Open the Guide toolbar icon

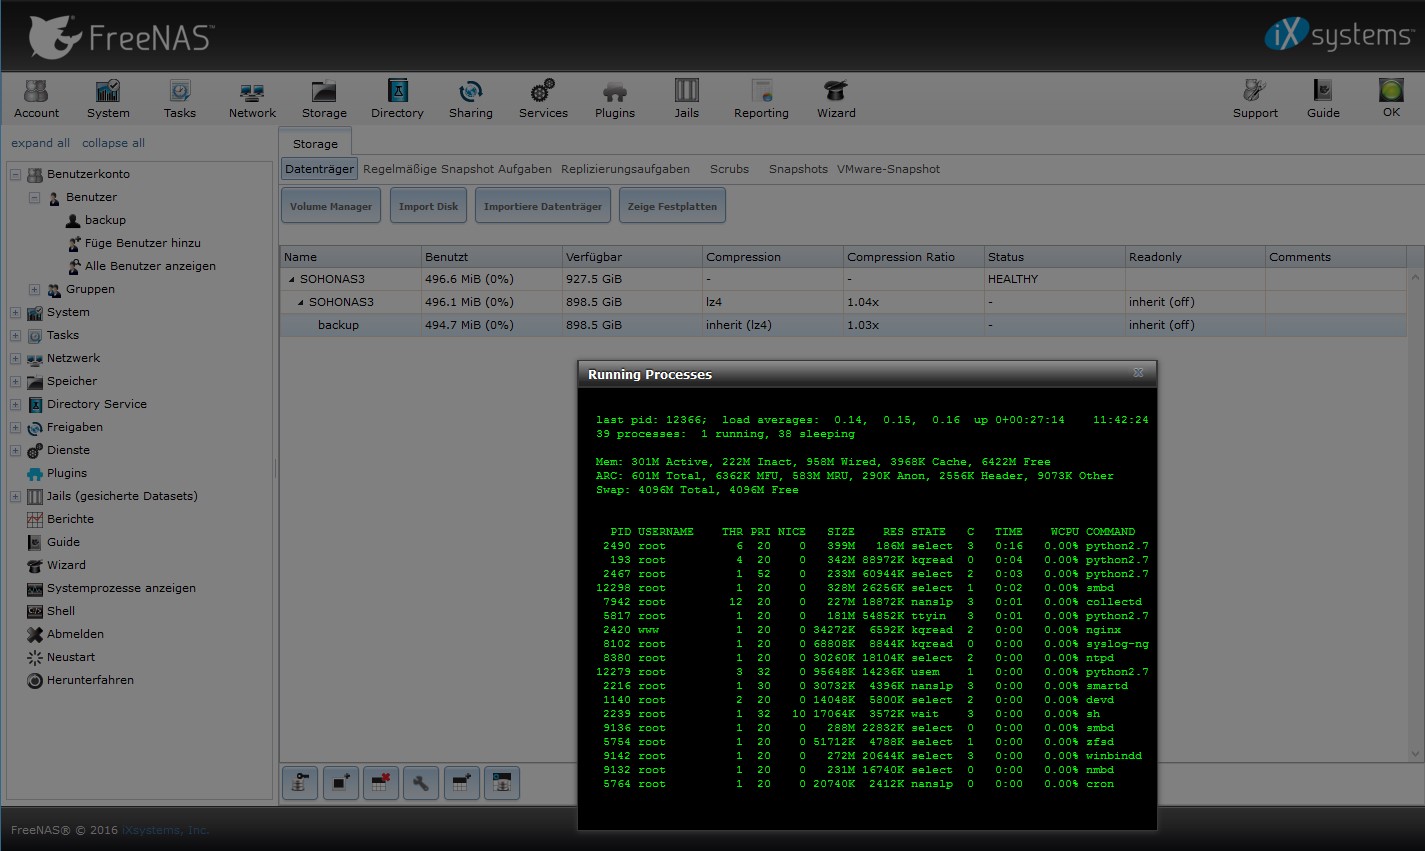point(1323,99)
